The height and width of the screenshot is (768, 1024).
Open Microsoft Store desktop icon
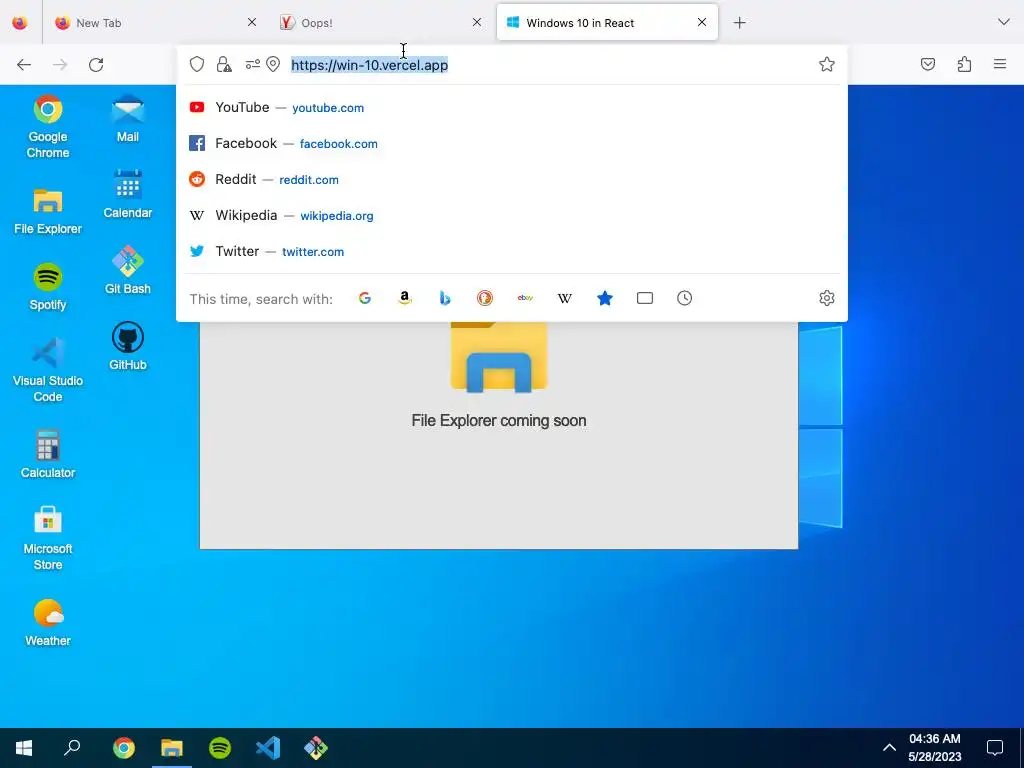48,538
